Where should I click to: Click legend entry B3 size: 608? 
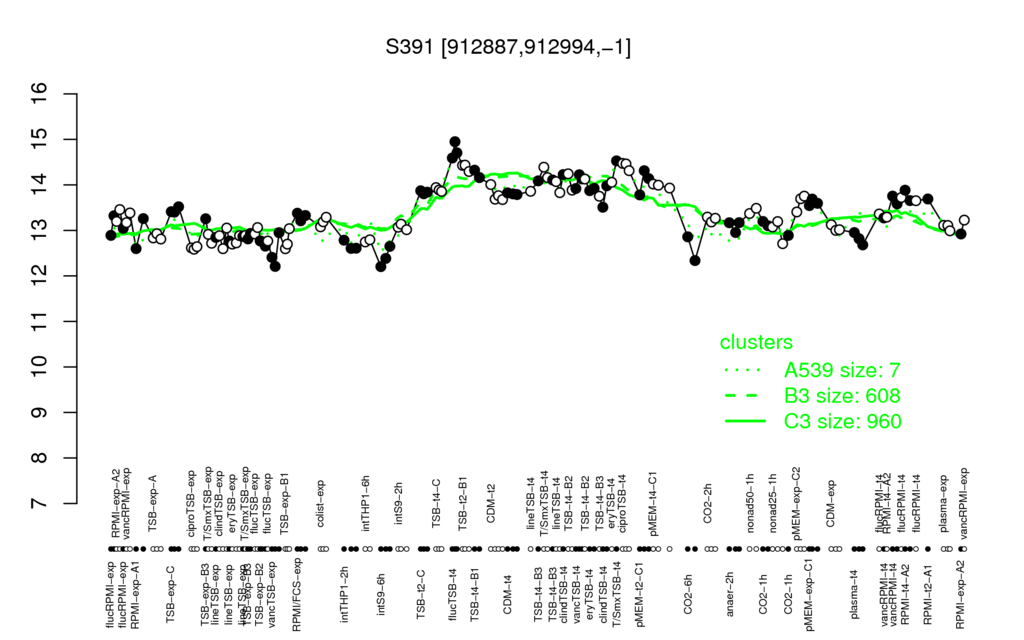click(842, 396)
